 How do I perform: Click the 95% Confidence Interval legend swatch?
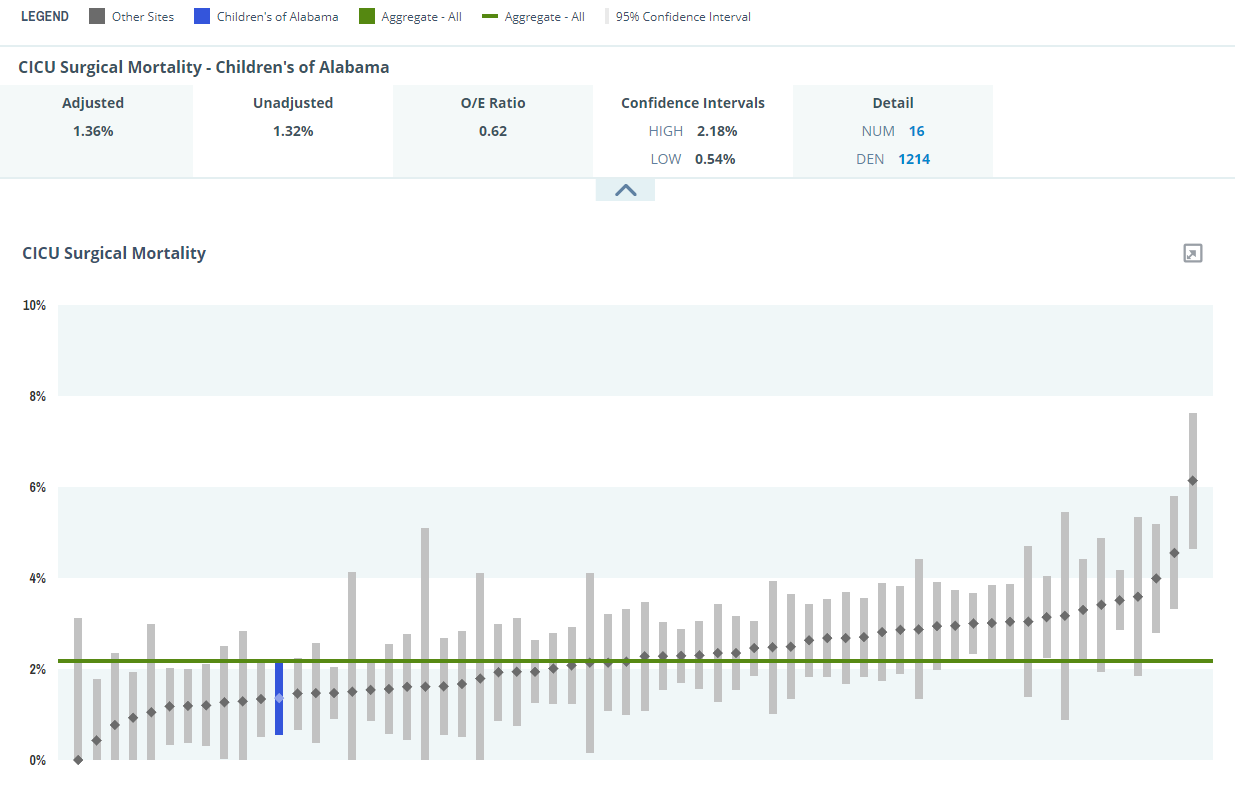(607, 17)
